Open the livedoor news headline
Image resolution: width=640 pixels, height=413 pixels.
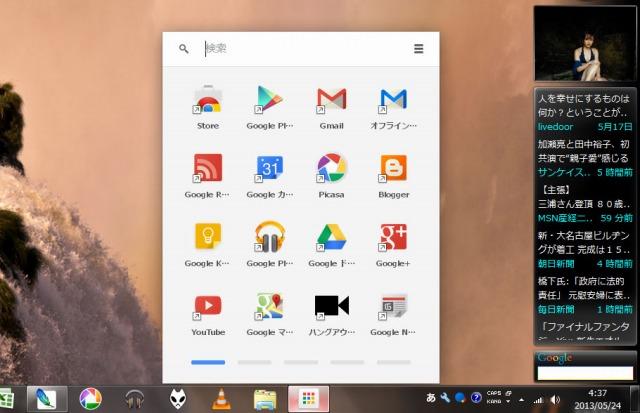(x=584, y=106)
